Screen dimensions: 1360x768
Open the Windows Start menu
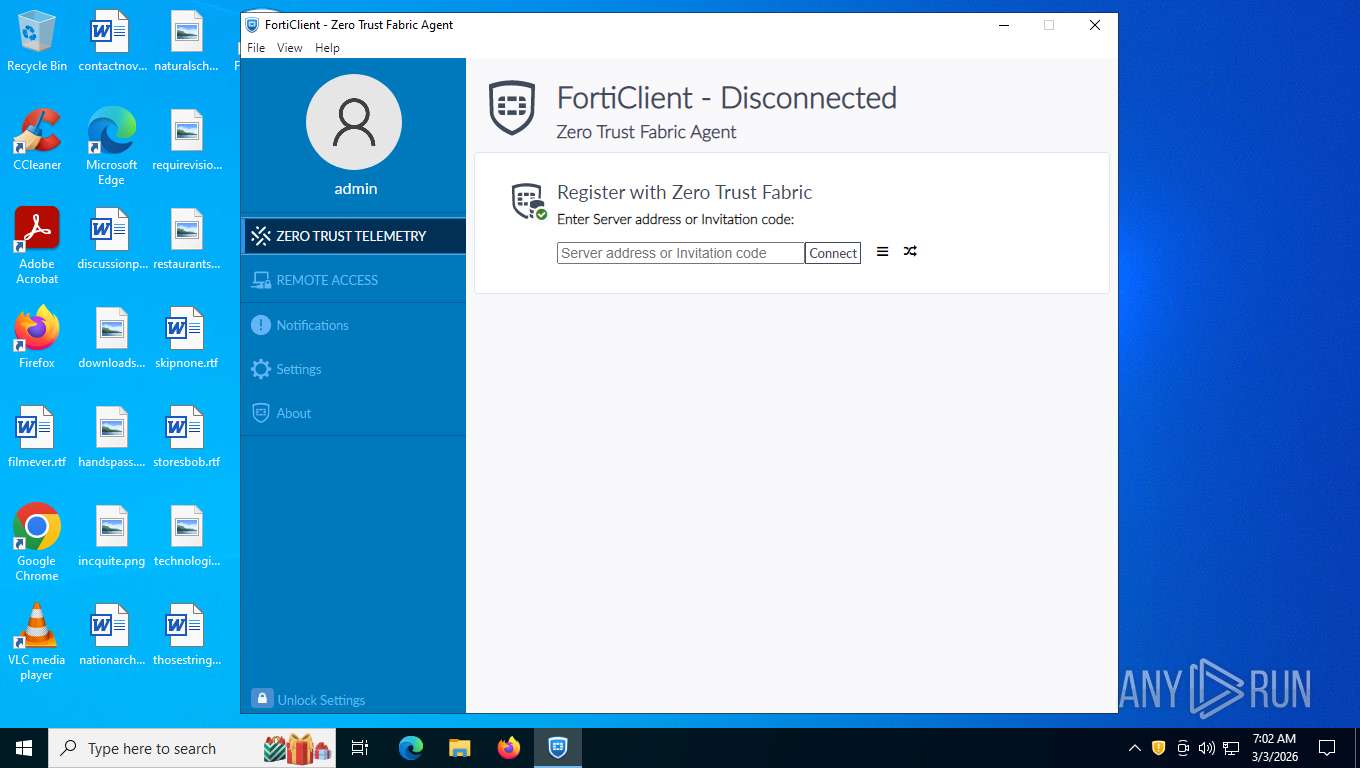24,748
